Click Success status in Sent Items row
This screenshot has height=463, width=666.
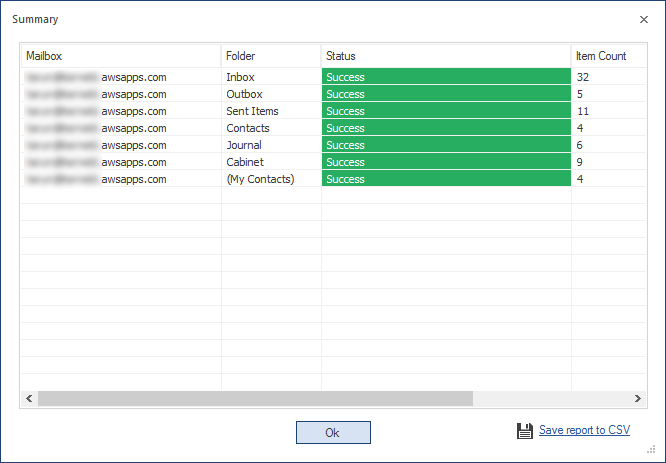[x=446, y=111]
